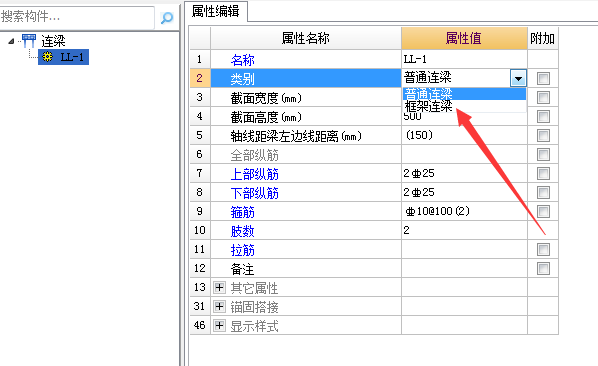
Task: Toggle the 全部纵筋 row 附加 checkbox
Action: (543, 154)
